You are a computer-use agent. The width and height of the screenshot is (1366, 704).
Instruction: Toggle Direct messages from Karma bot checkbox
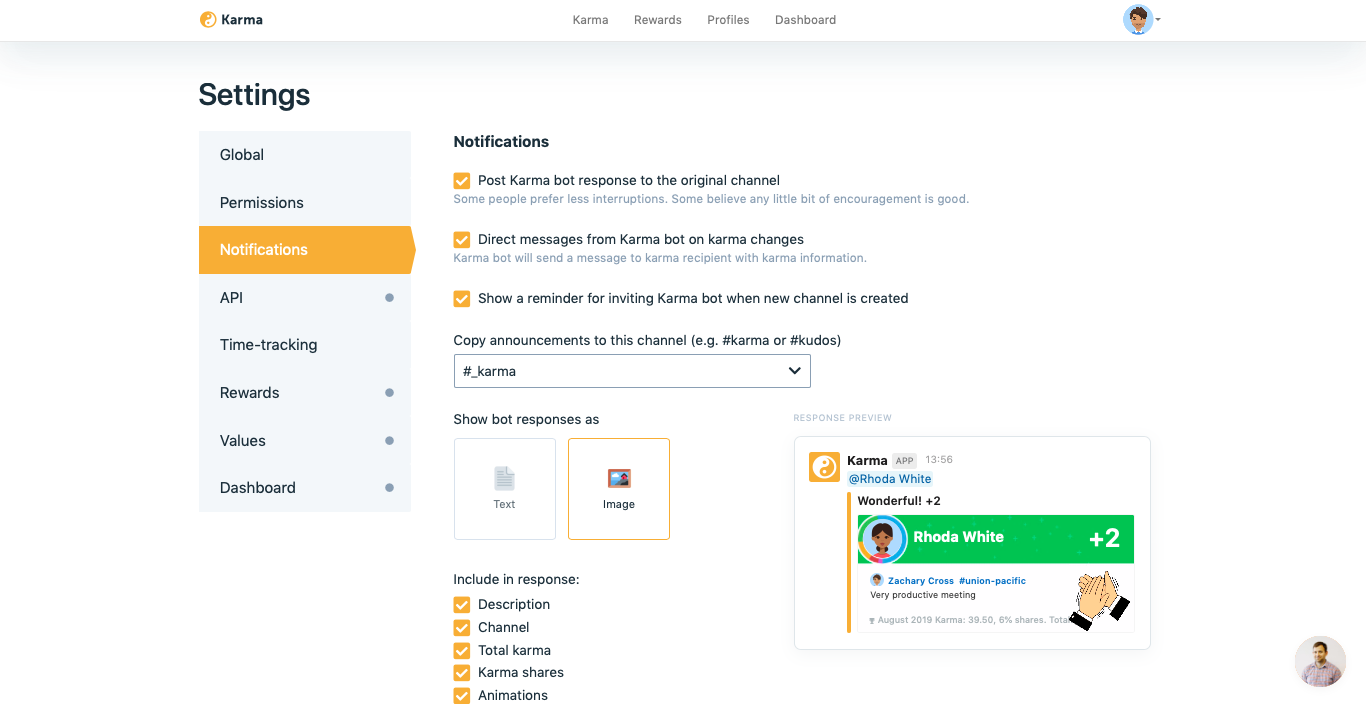[x=462, y=240]
